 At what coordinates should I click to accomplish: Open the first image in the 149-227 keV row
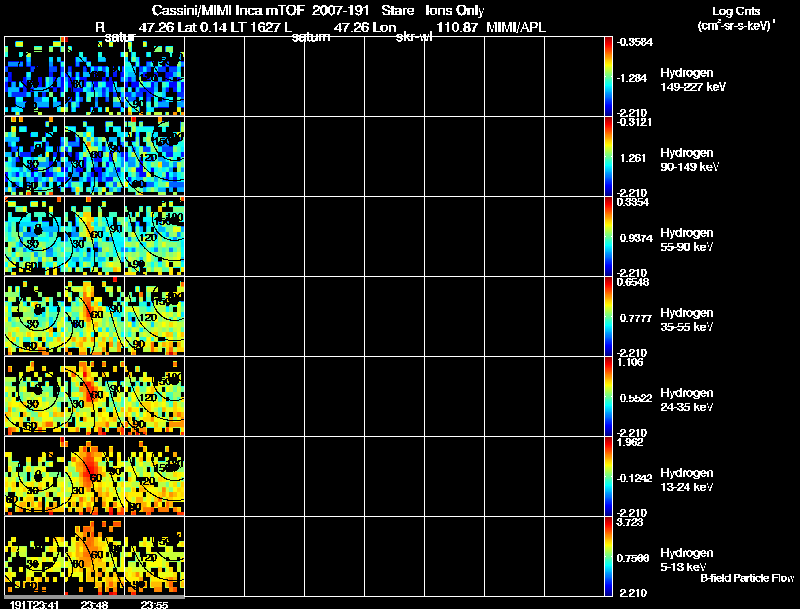click(x=34, y=76)
